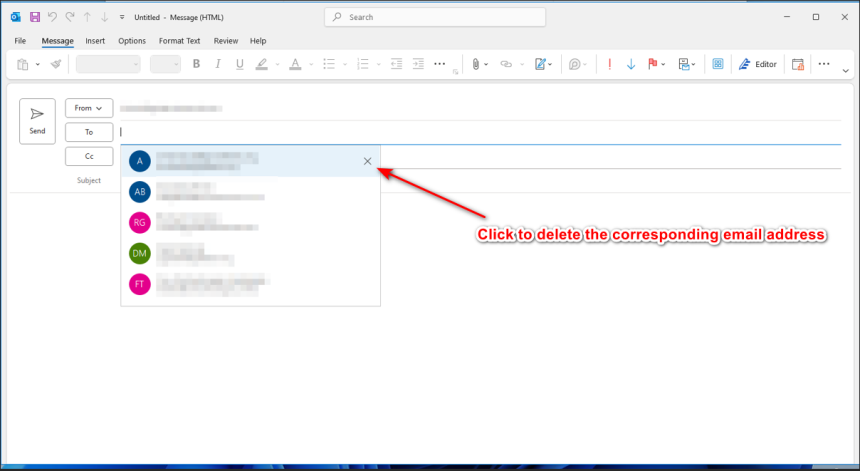Pick the font color swatch button
Image resolution: width=860 pixels, height=471 pixels.
(294, 64)
